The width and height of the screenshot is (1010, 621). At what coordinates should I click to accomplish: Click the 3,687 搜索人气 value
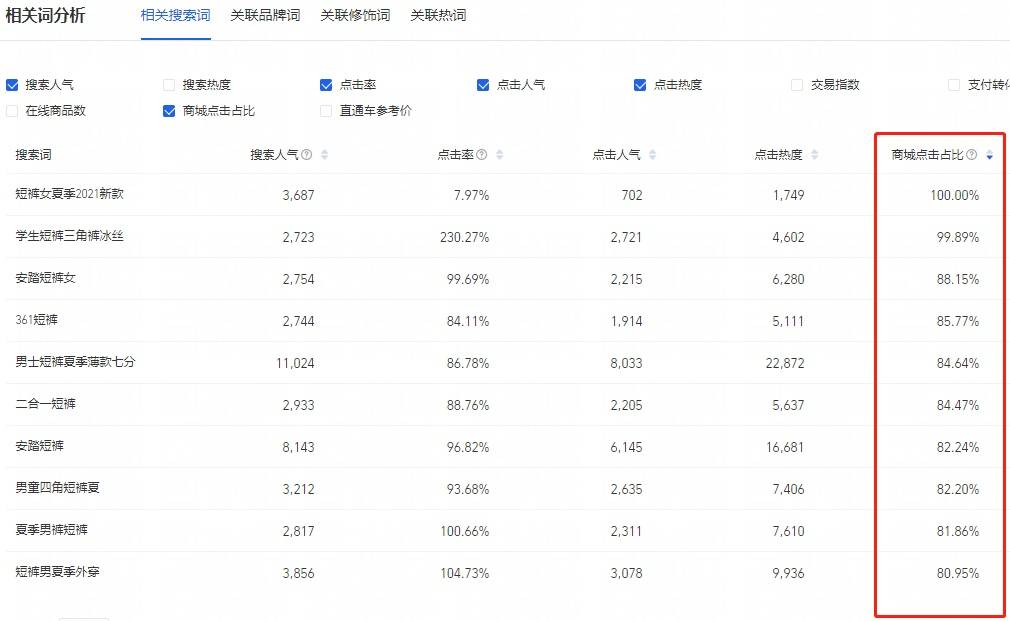(298, 195)
